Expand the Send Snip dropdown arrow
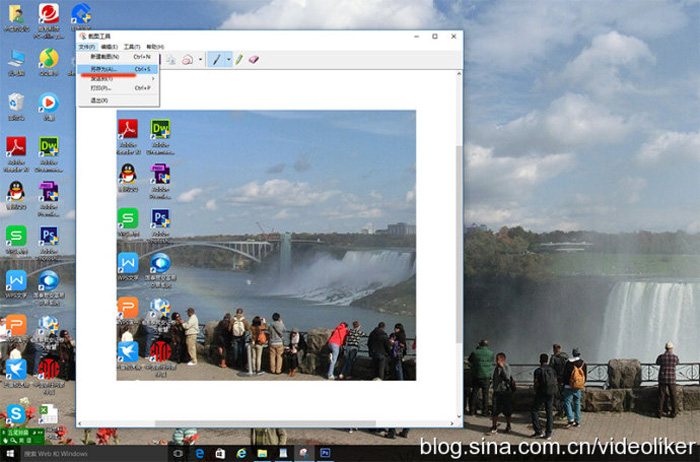 (x=200, y=60)
